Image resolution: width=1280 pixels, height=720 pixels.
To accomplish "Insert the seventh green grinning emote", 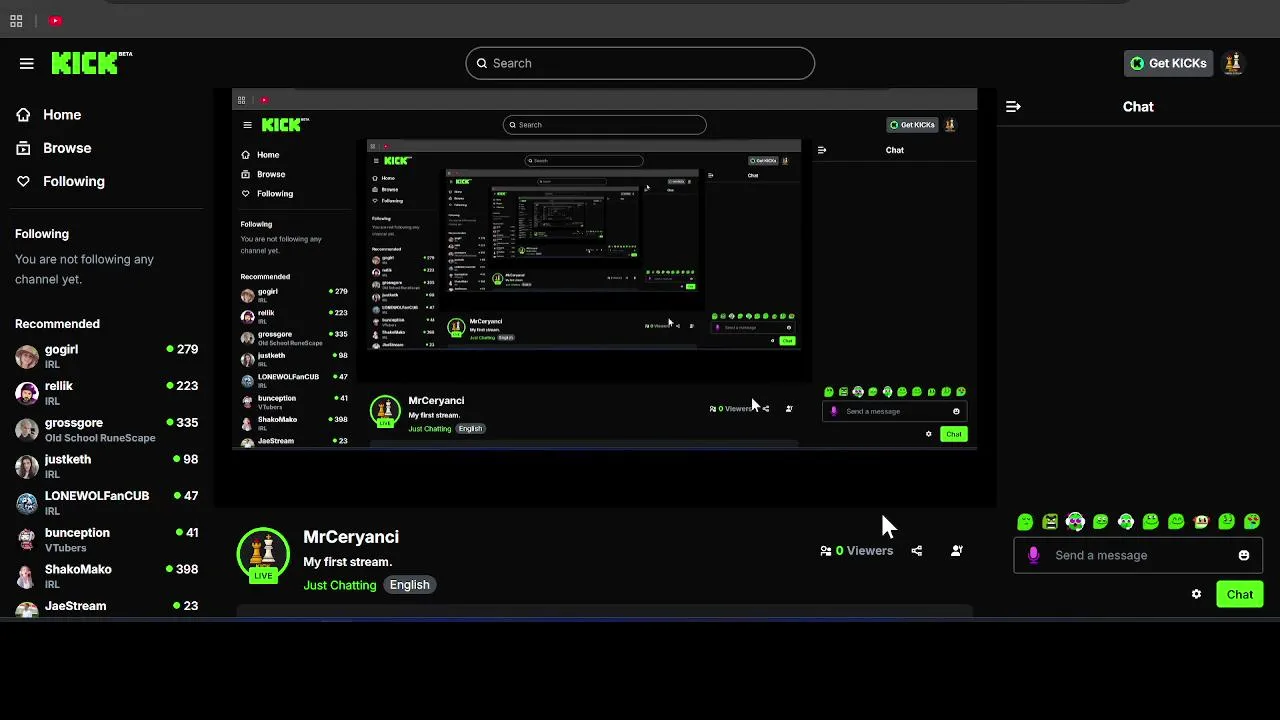I will 1176,521.
